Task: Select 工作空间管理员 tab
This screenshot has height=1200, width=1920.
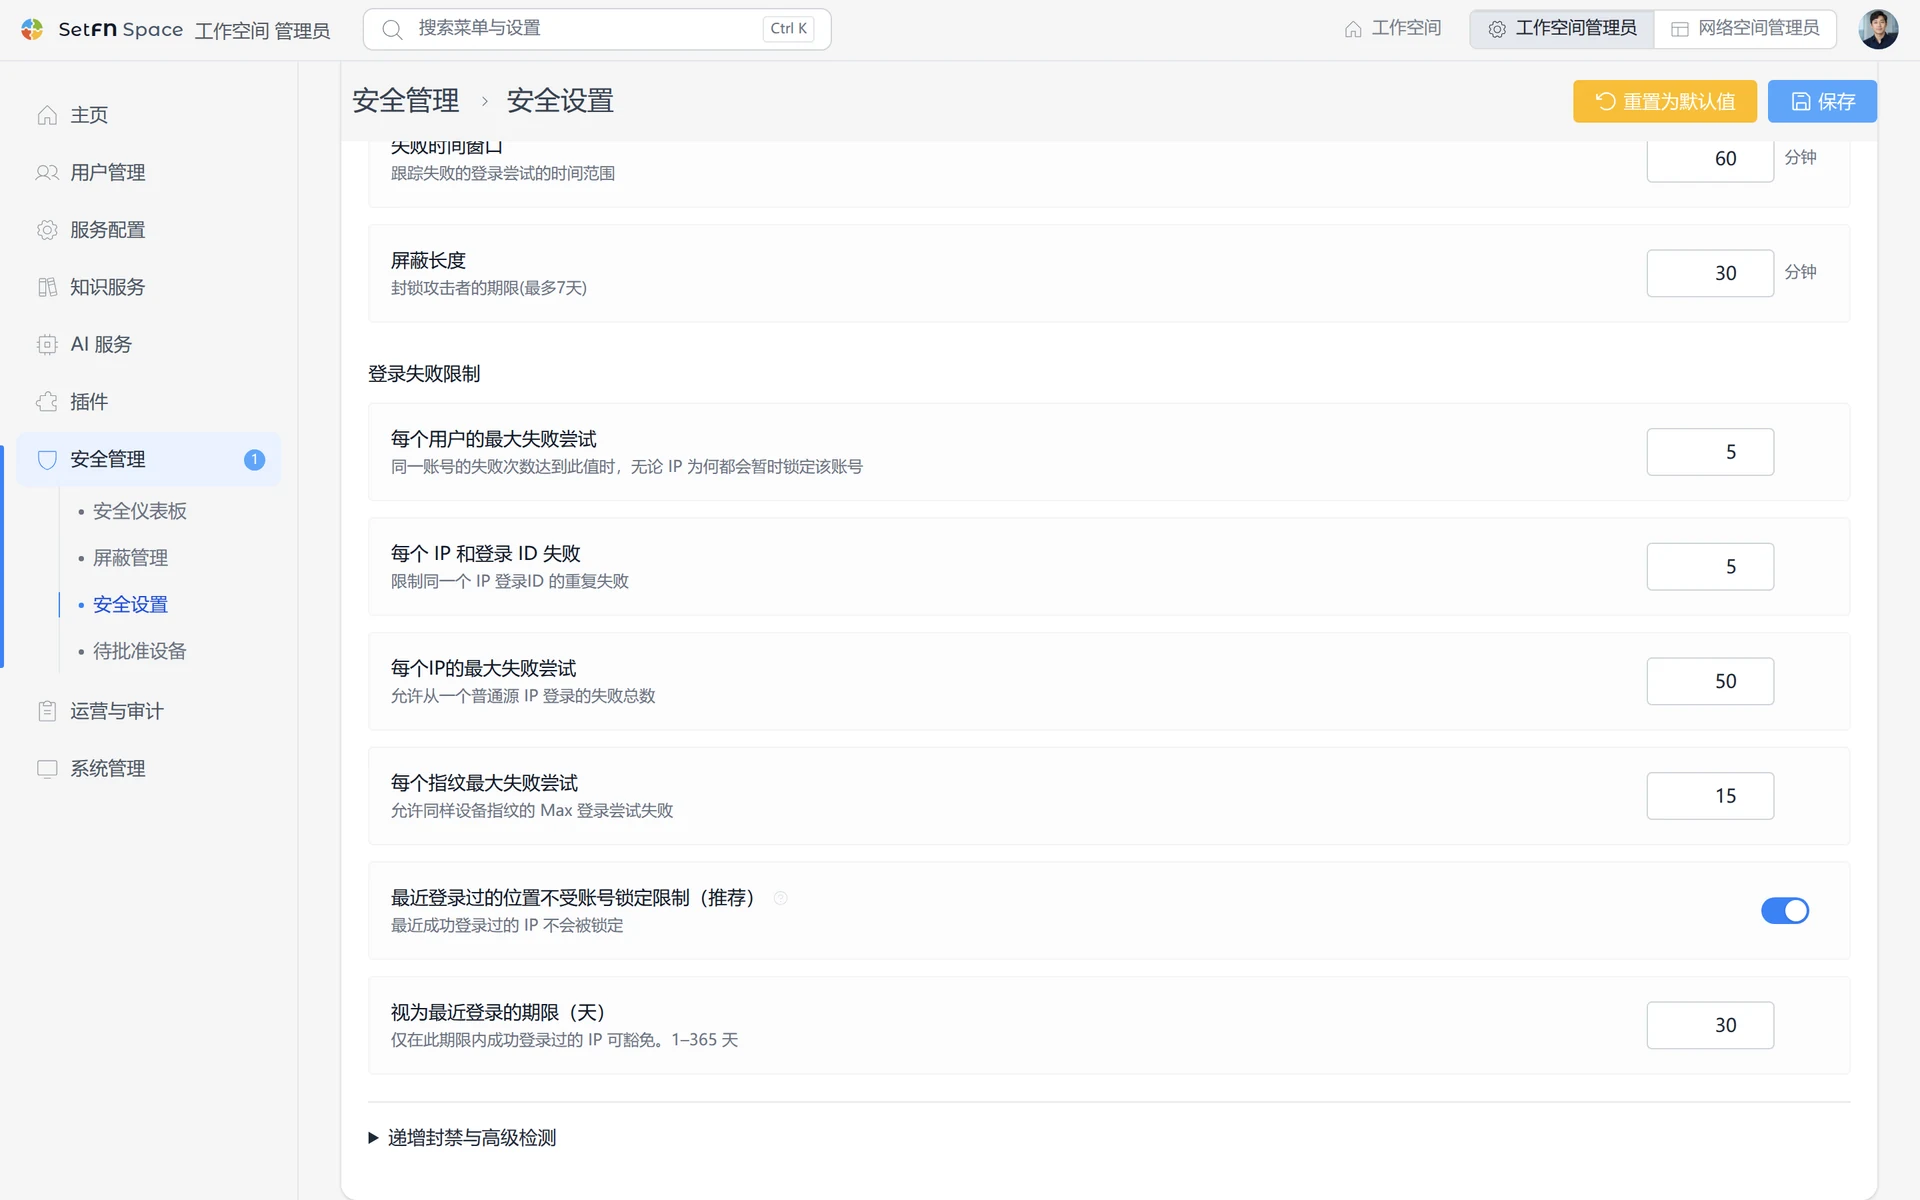Action: [x=1562, y=29]
